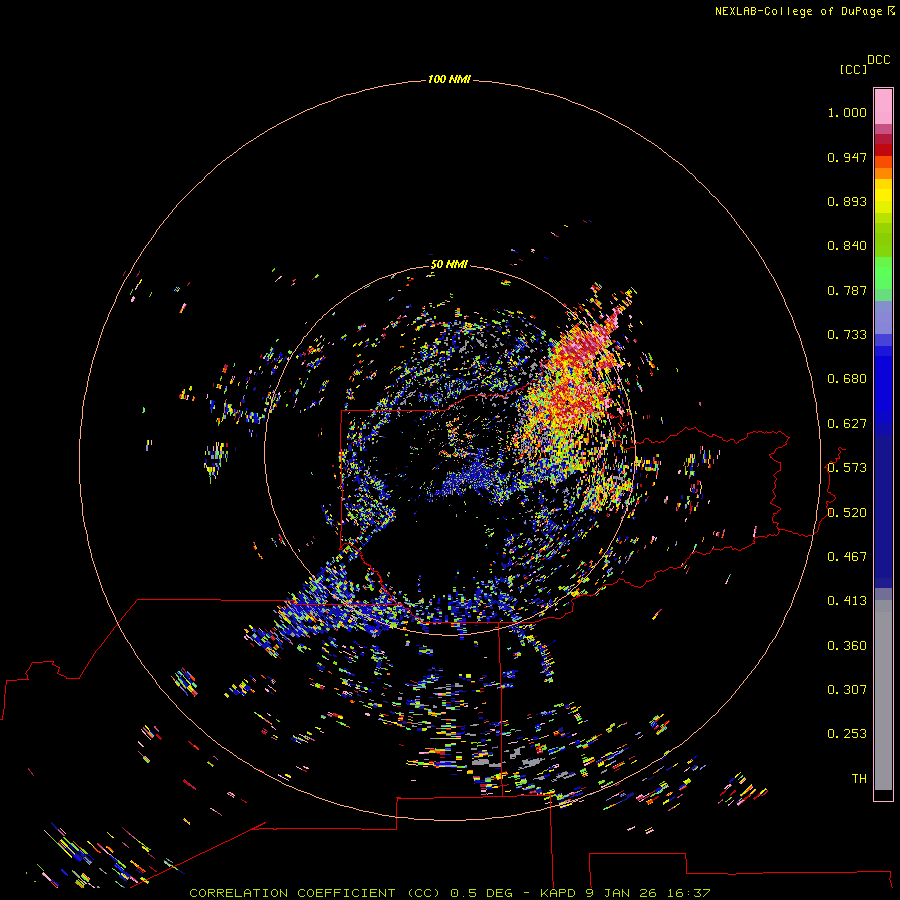Click the 0.253 color scale value
Viewport: 900px width, 900px height.
point(847,734)
